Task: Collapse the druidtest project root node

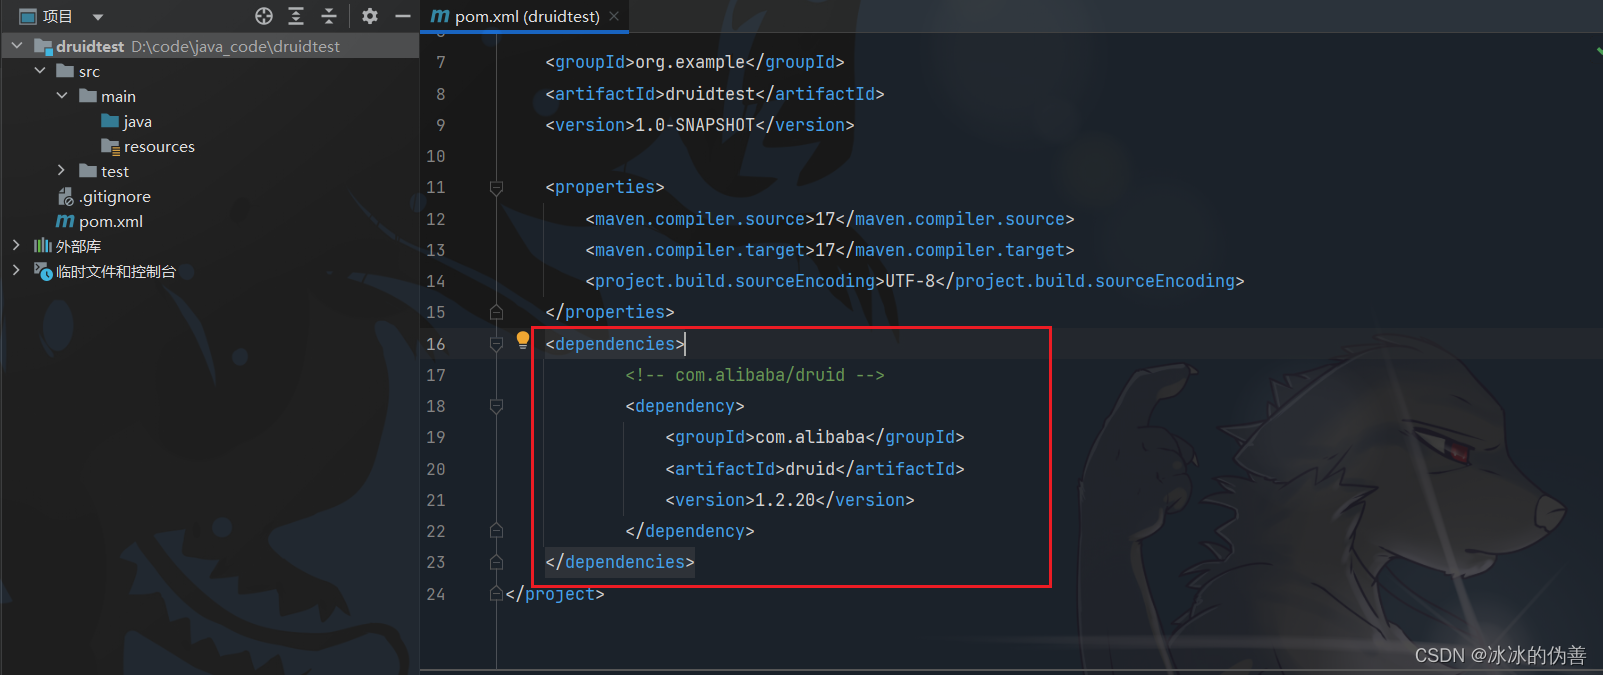Action: [x=17, y=46]
